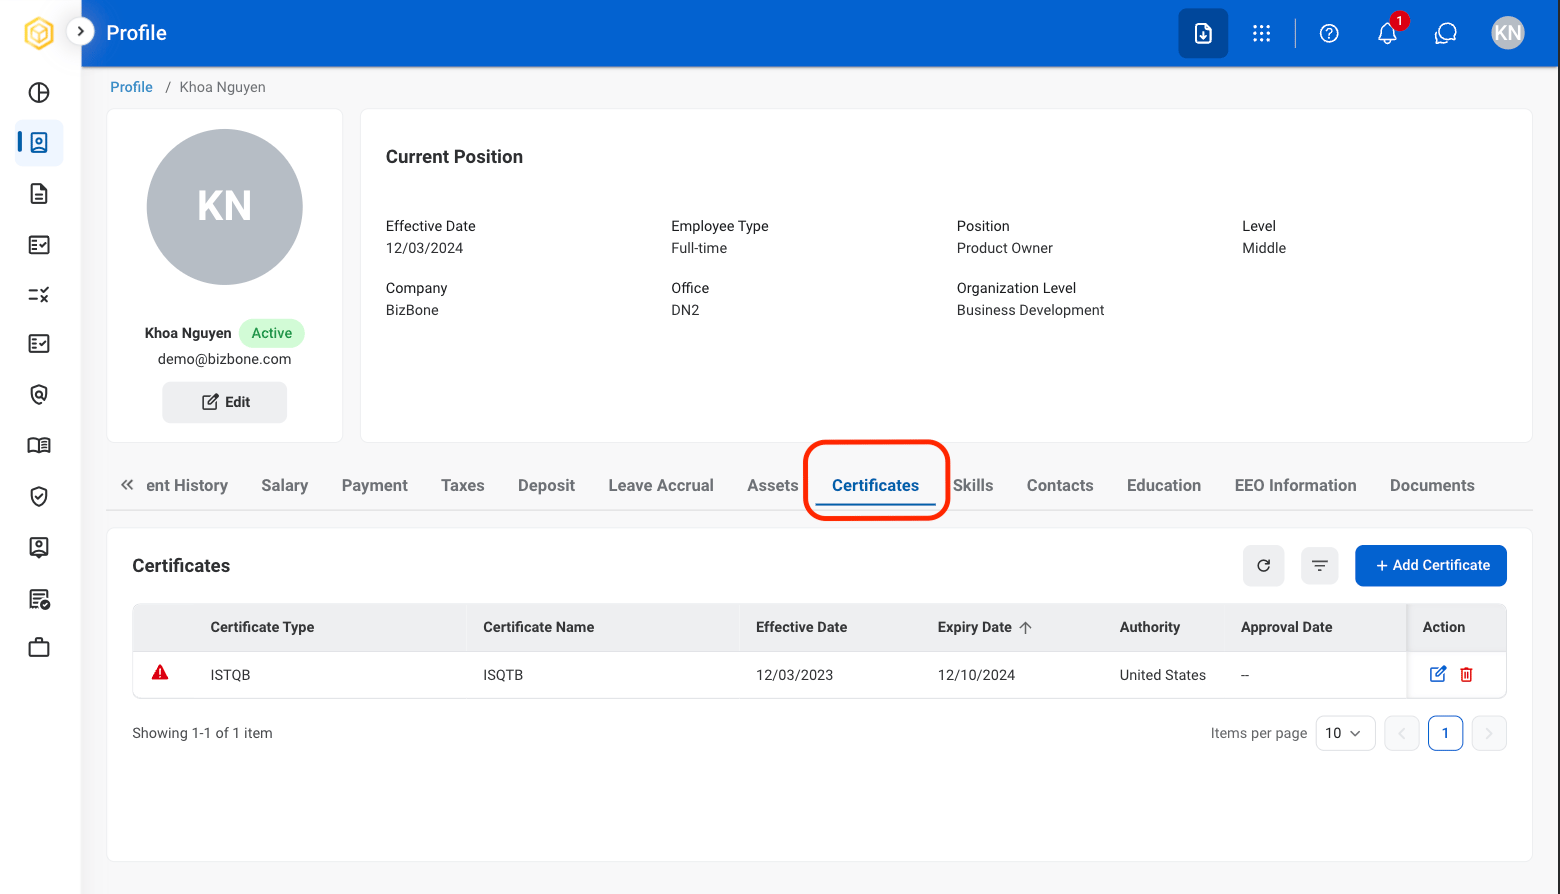Open the dashboard pie chart sidebar icon
This screenshot has width=1560, height=894.
[x=39, y=93]
